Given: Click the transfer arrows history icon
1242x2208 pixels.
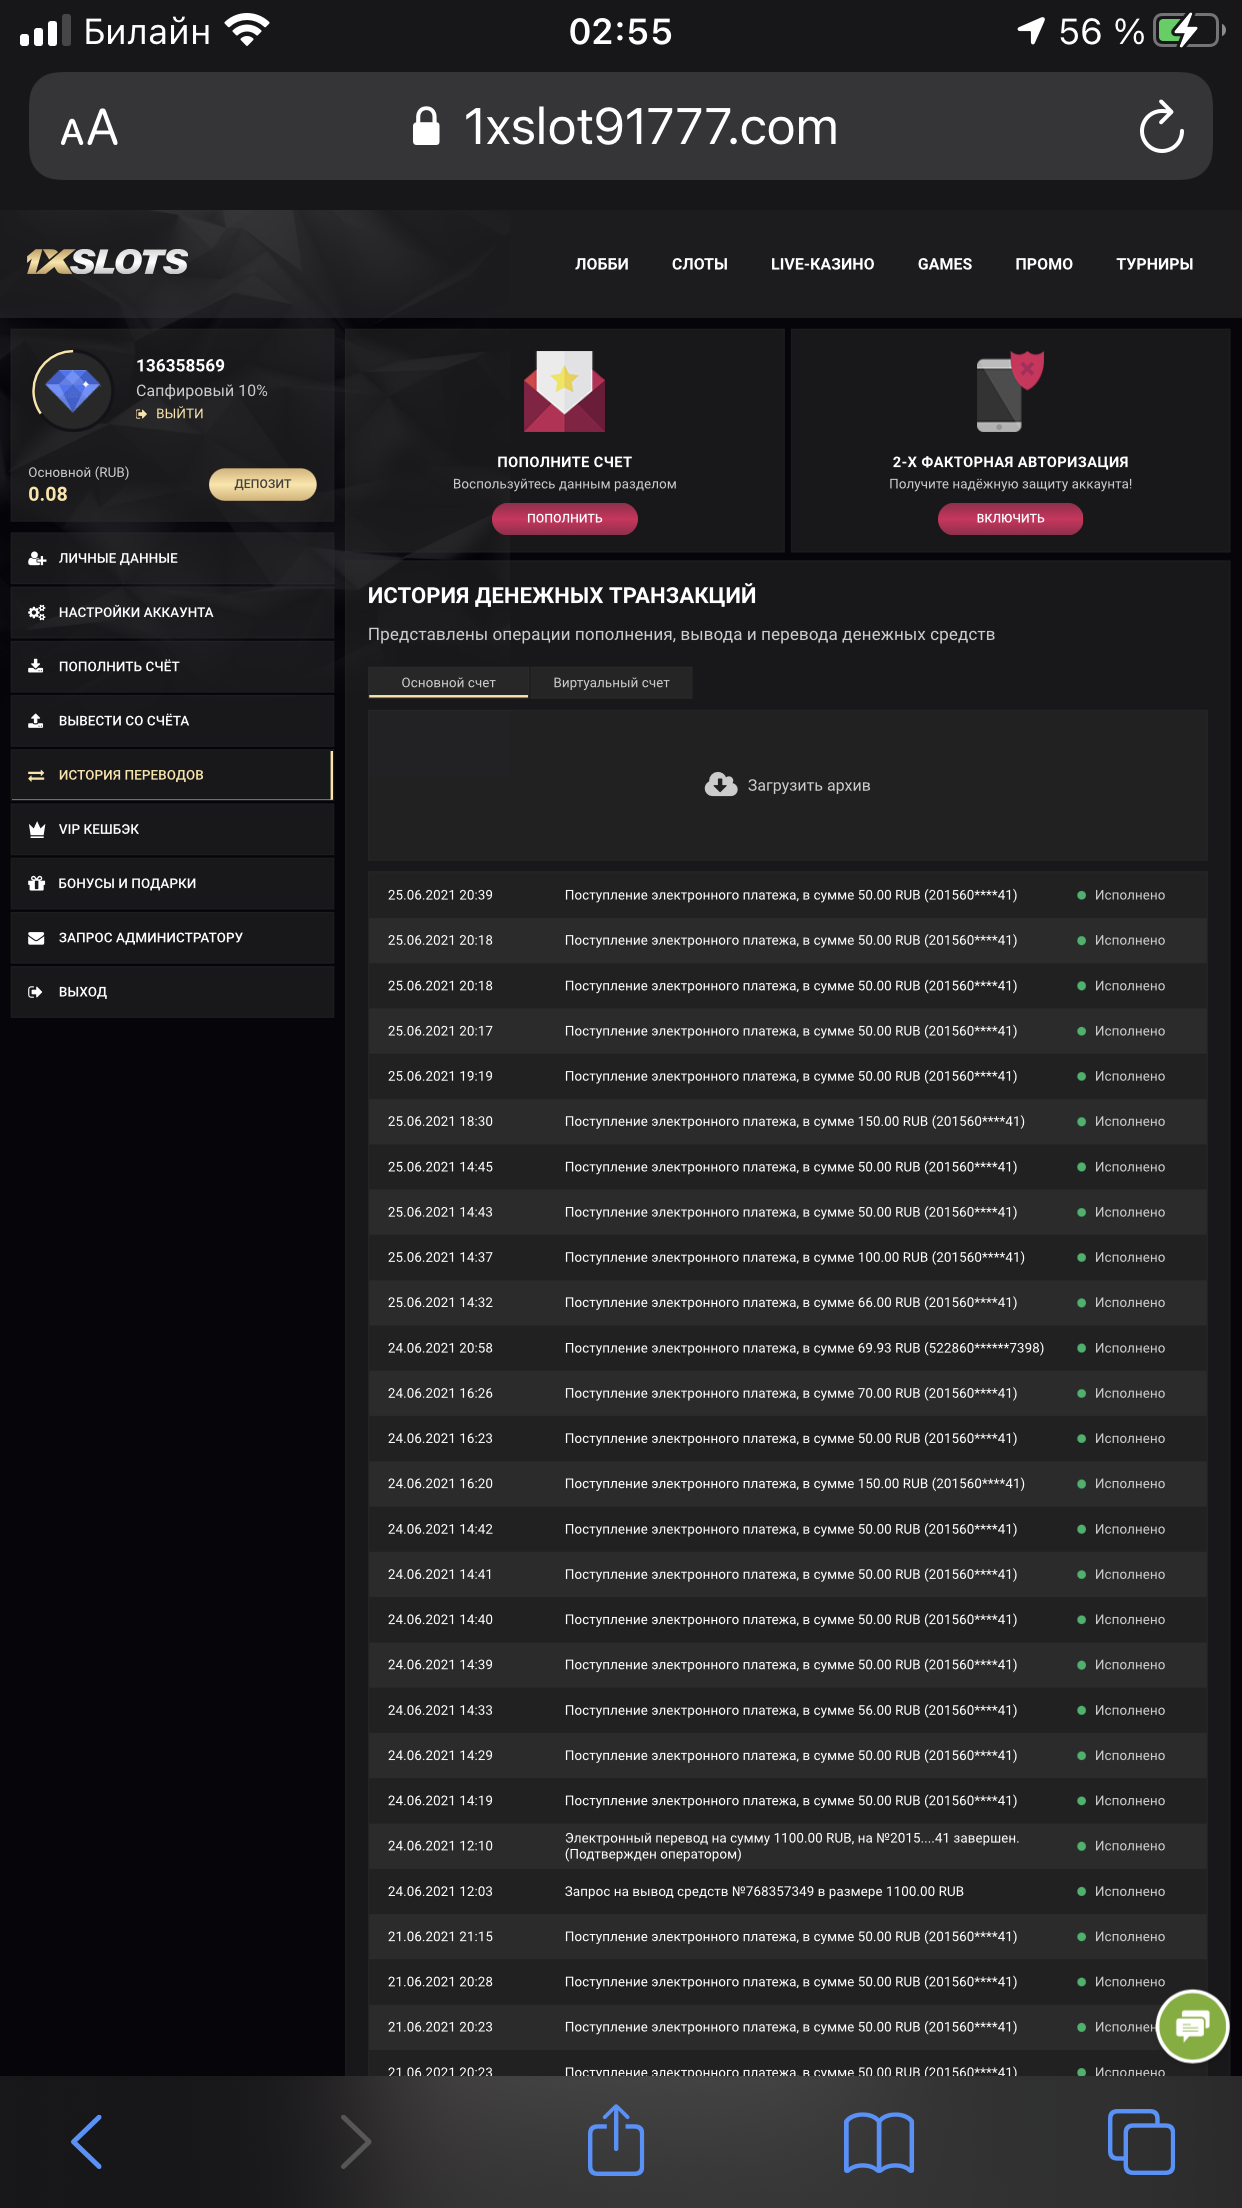Looking at the screenshot, I should pyautogui.click(x=36, y=775).
